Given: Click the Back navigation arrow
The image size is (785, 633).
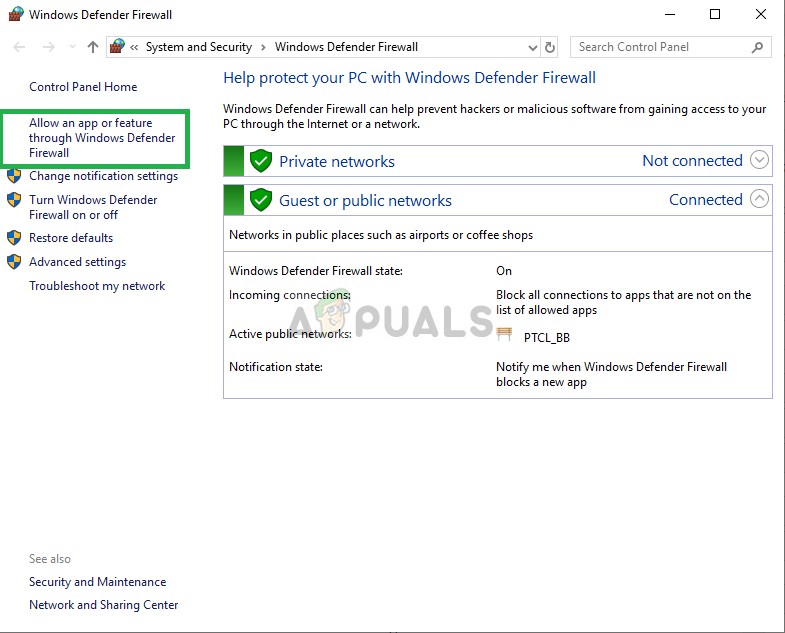Looking at the screenshot, I should 19,47.
